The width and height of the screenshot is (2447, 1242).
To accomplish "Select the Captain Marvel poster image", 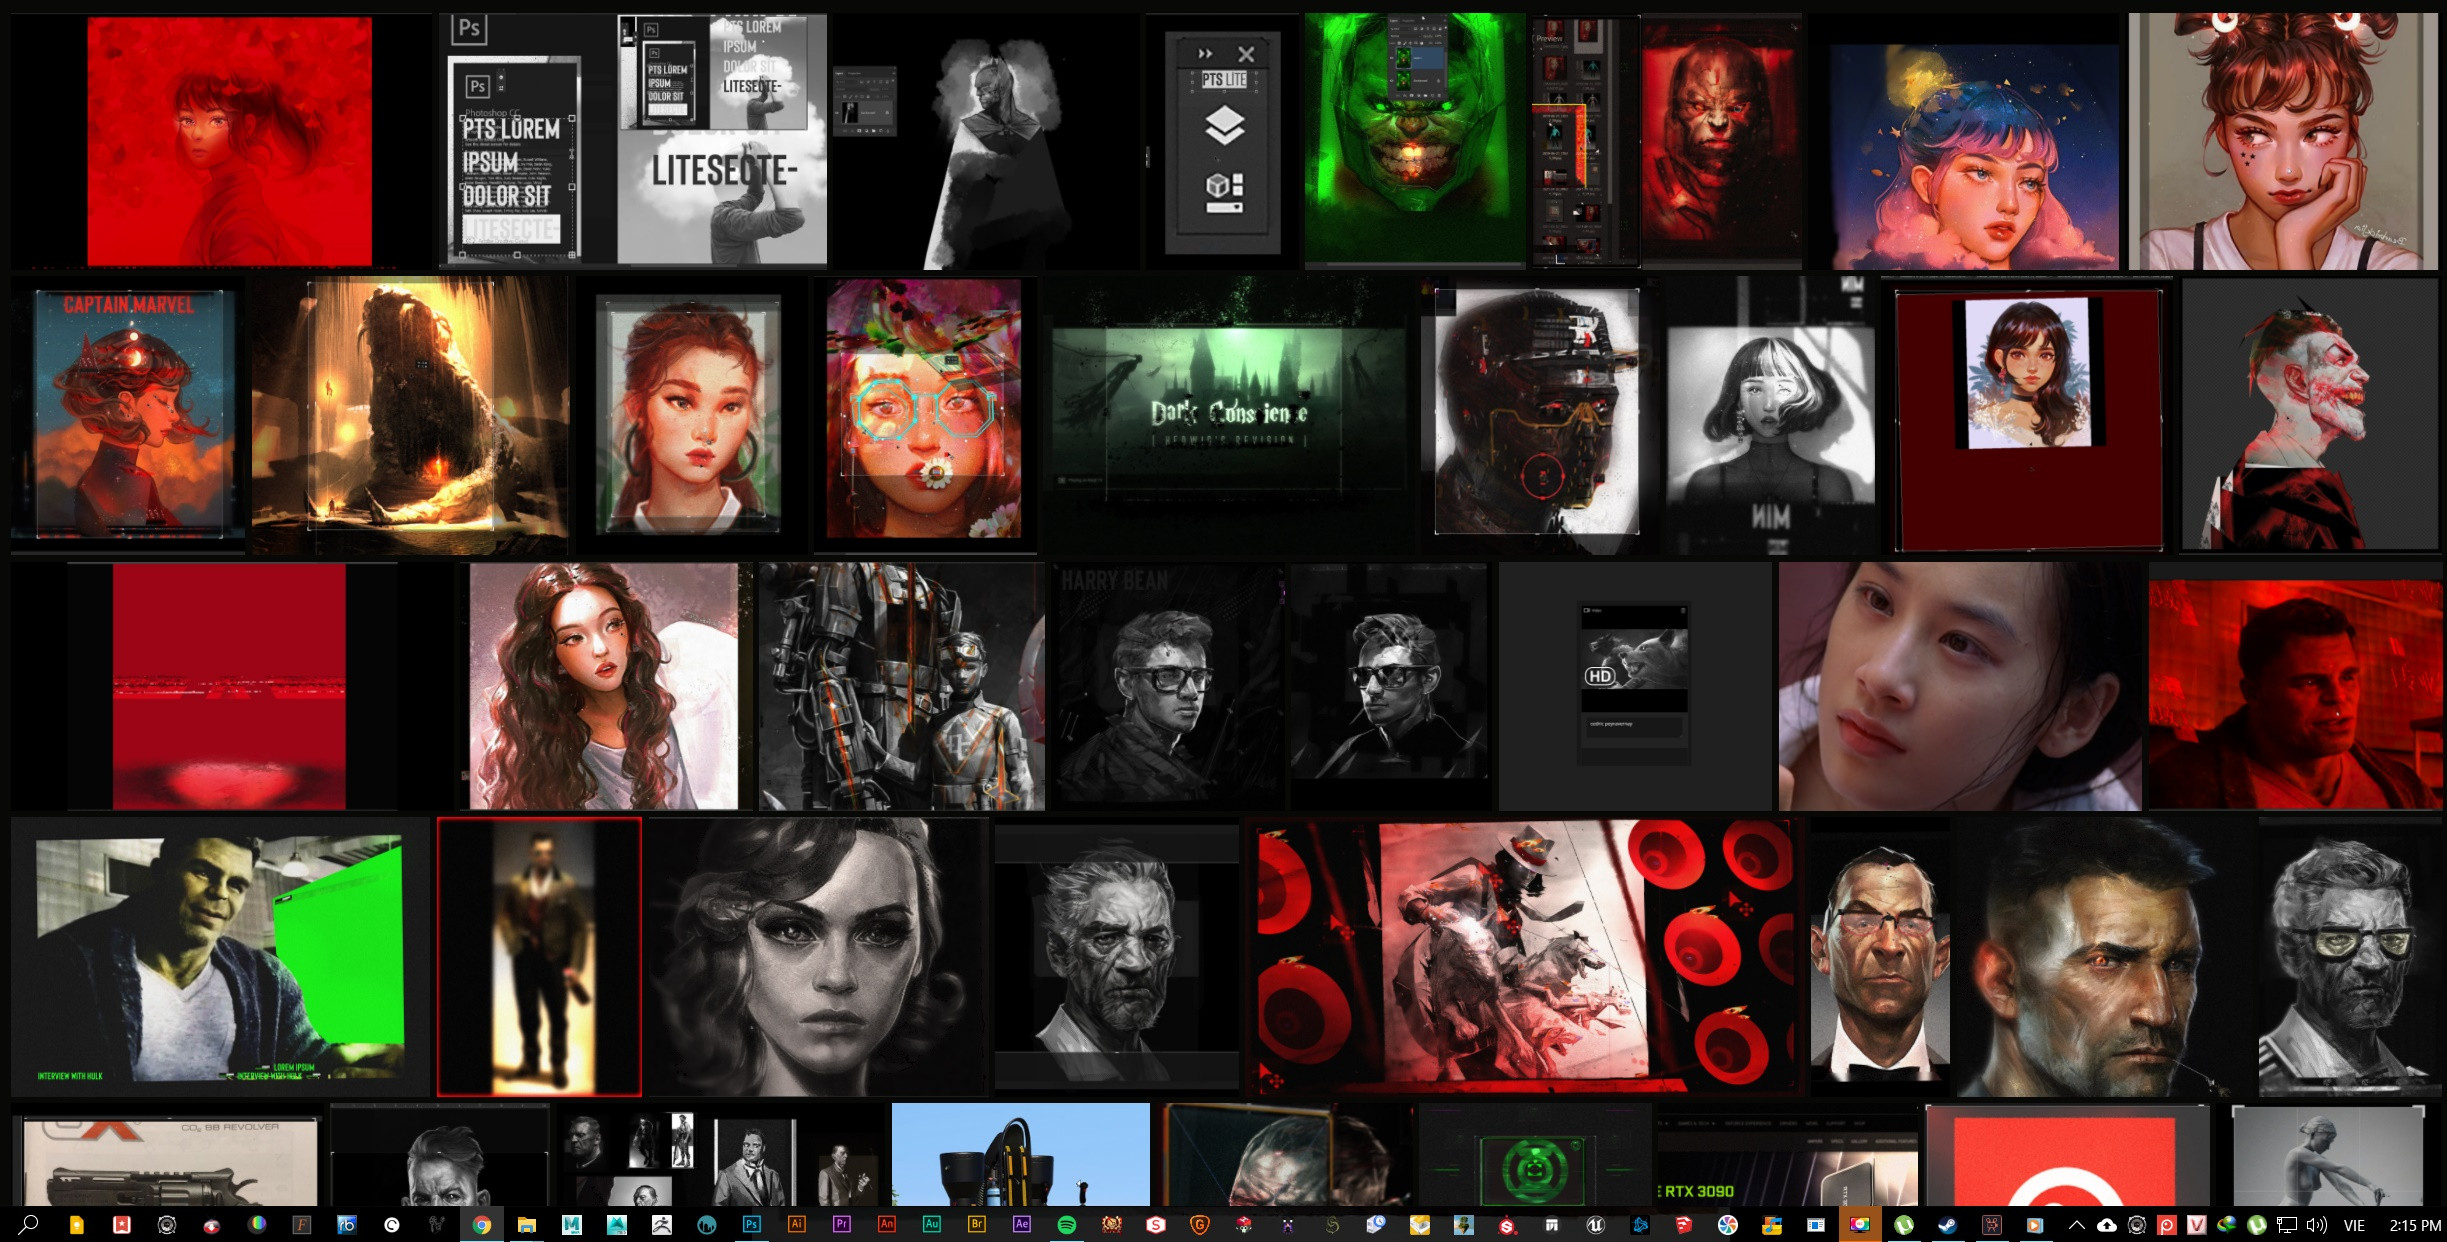I will pos(128,415).
